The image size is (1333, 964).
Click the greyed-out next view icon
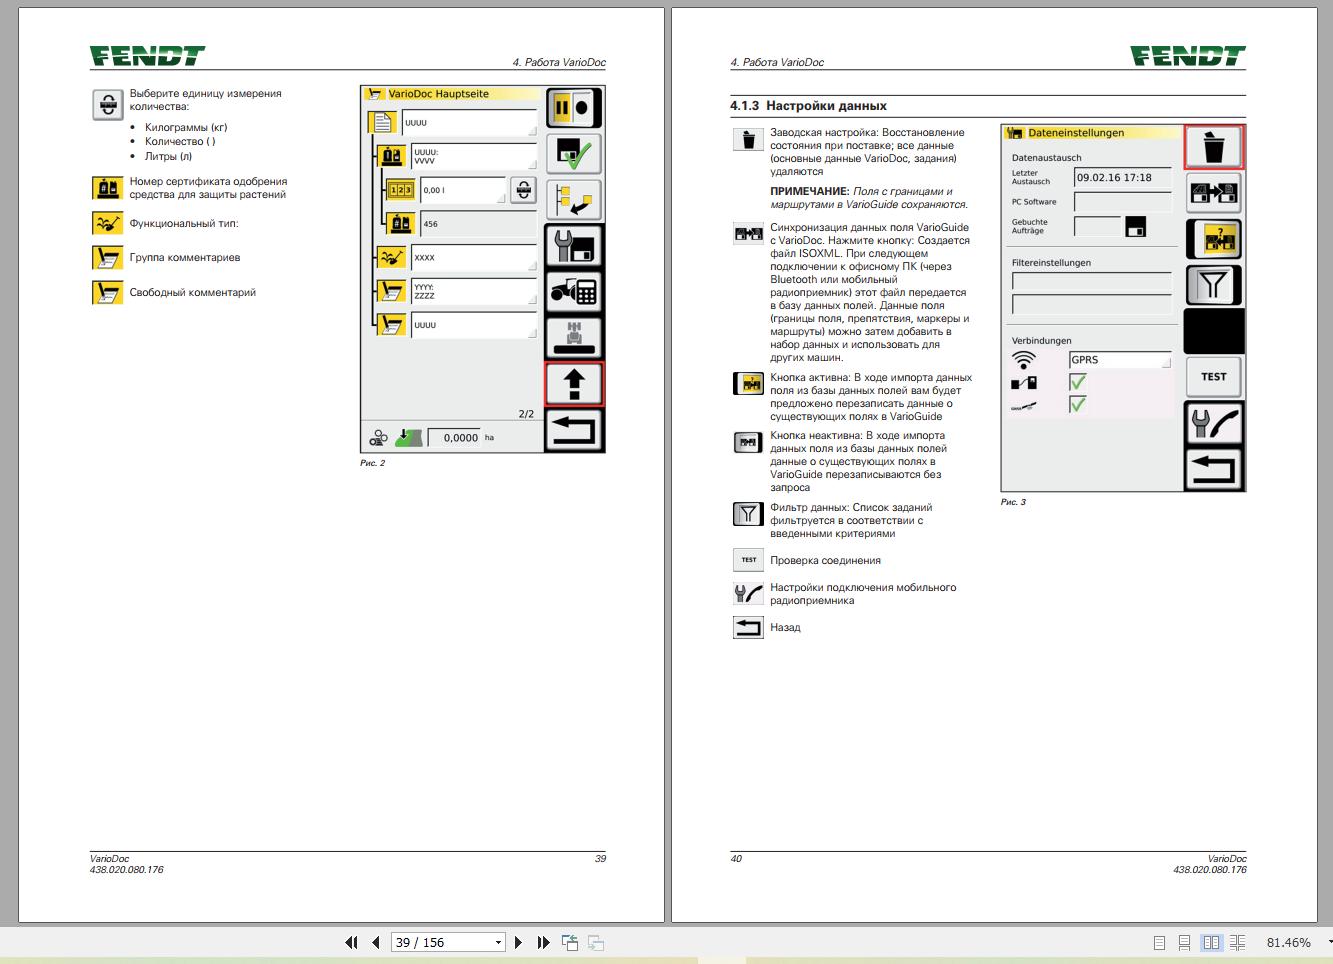pos(595,942)
